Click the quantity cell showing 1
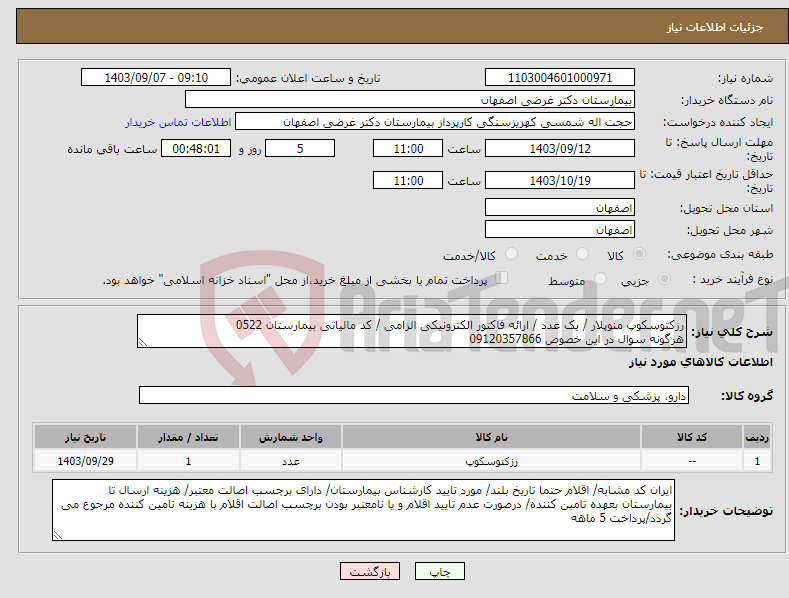 click(188, 461)
